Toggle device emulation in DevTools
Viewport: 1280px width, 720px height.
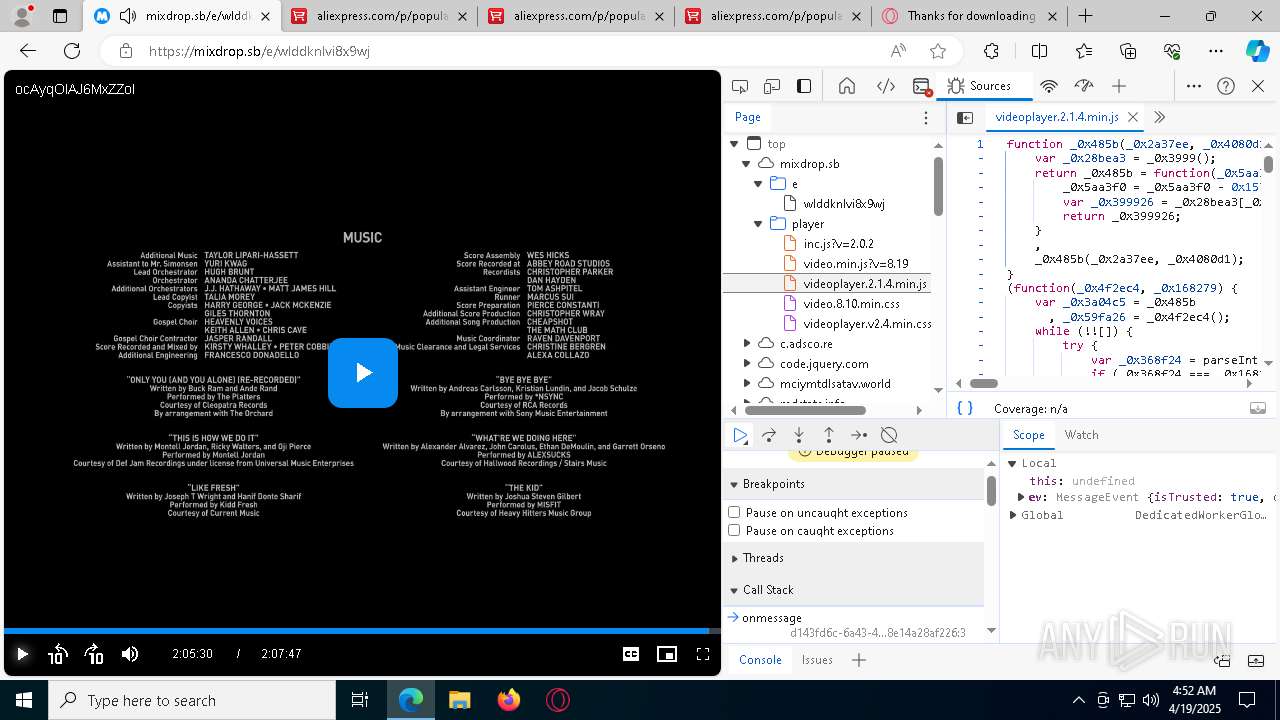(772, 87)
